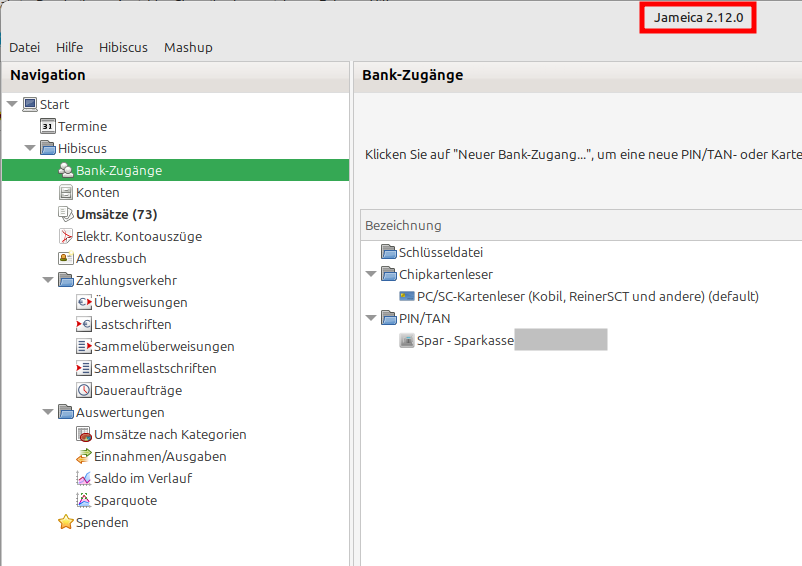Click the Überweisungen icon
802x566 pixels.
click(x=84, y=303)
